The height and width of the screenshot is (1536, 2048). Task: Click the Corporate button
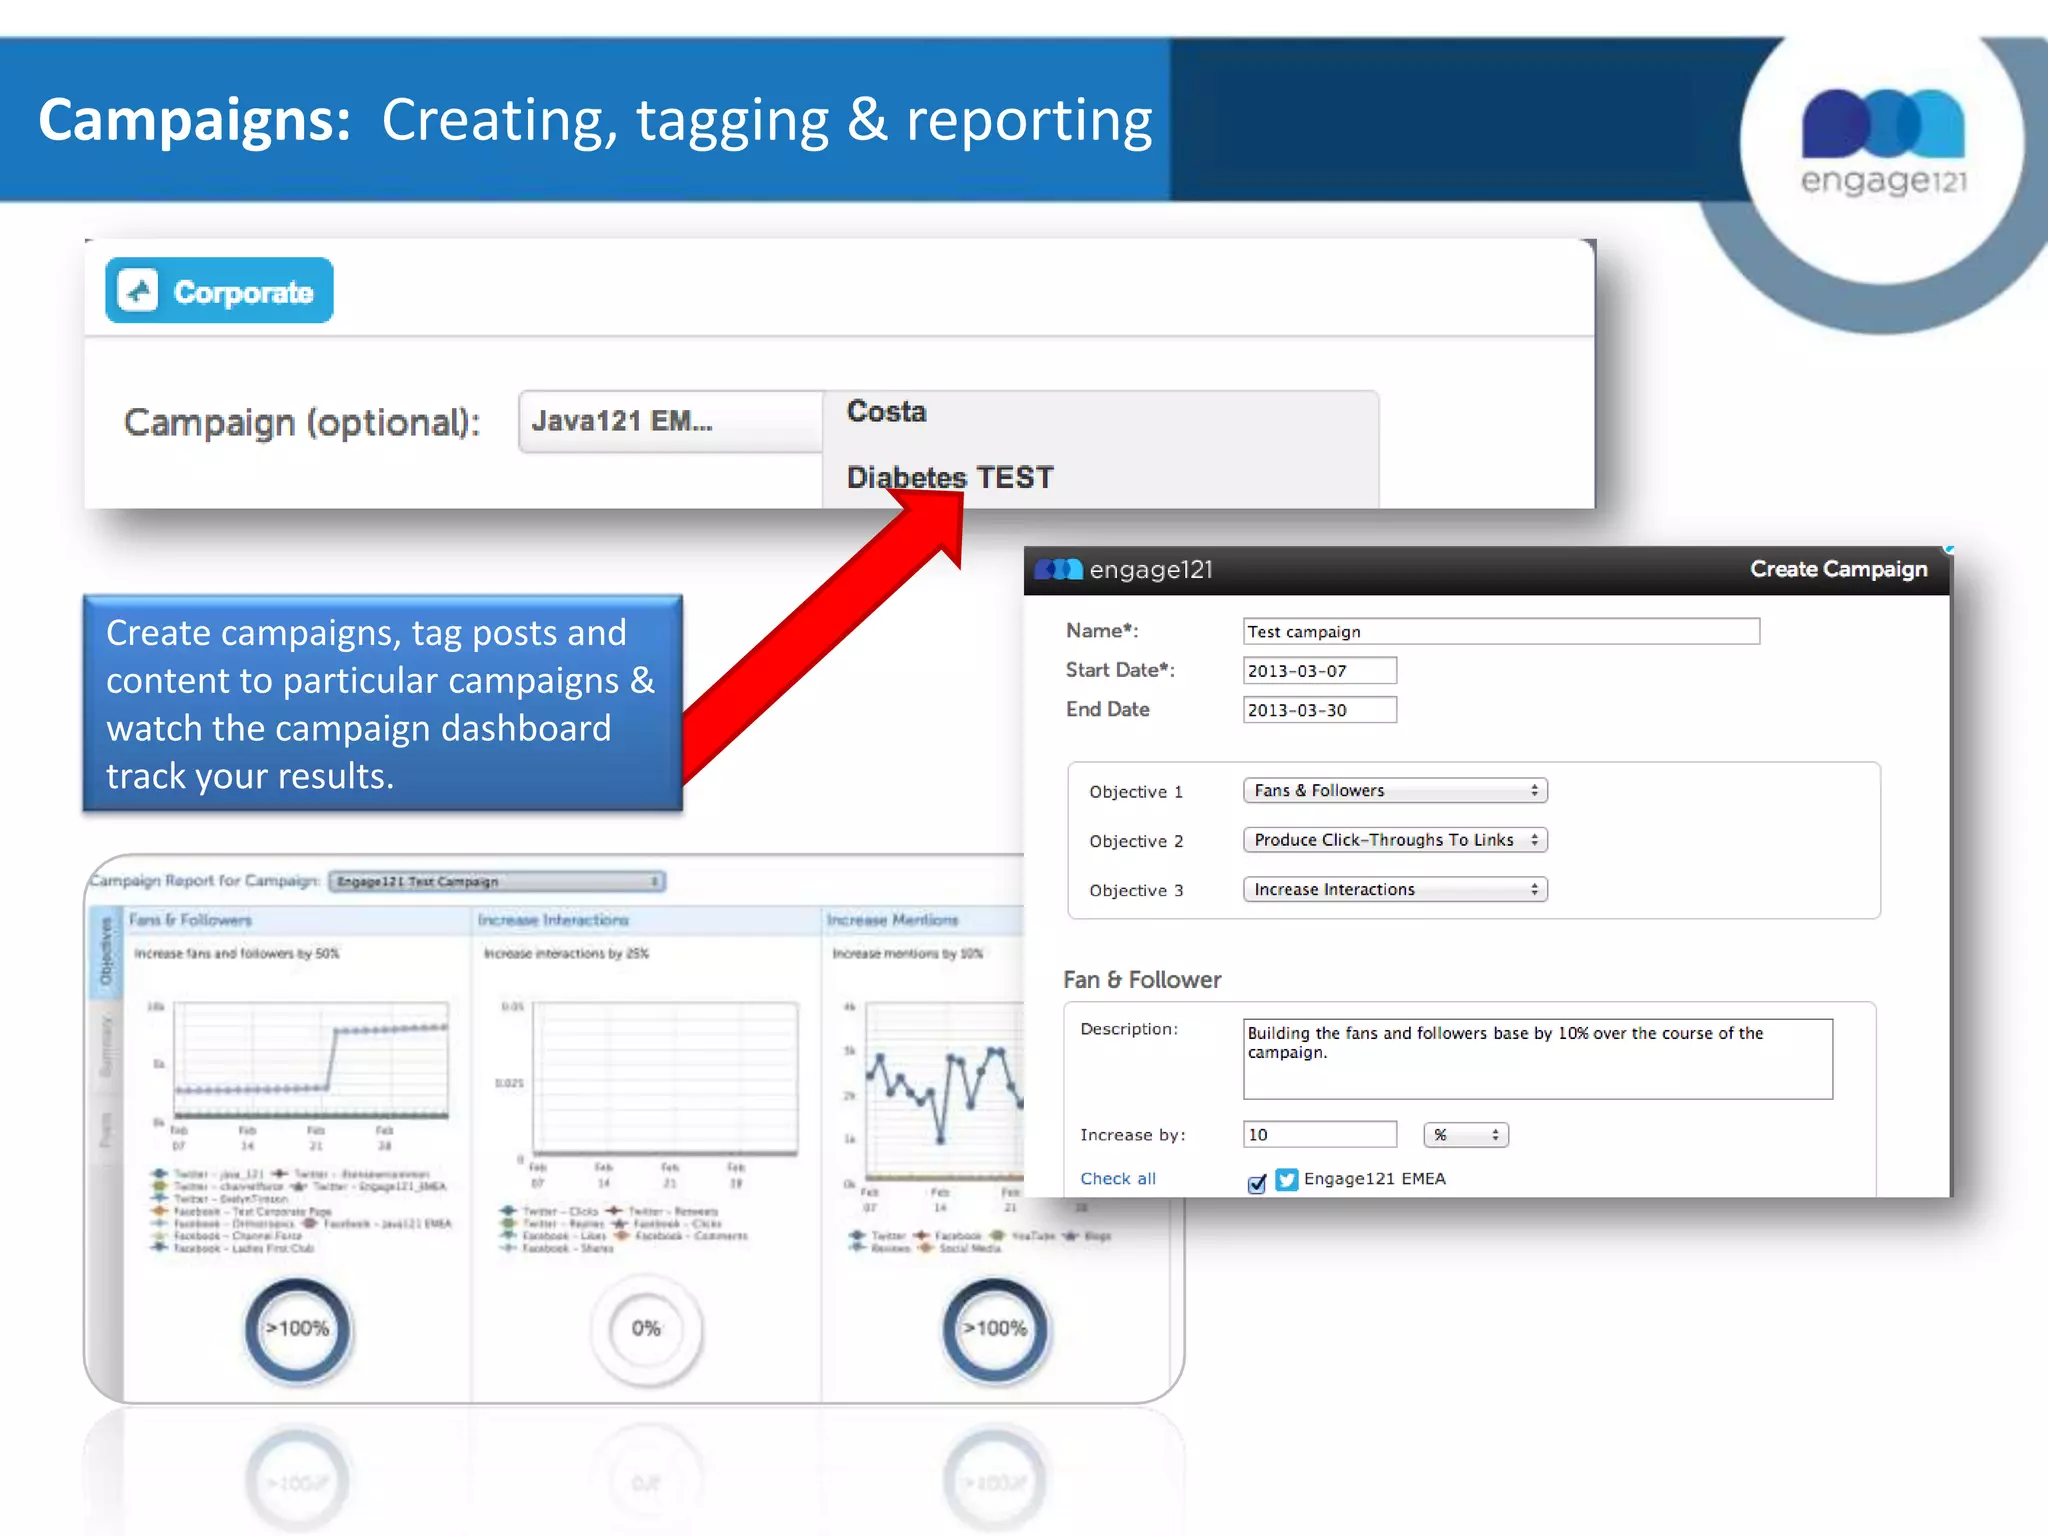pos(219,291)
